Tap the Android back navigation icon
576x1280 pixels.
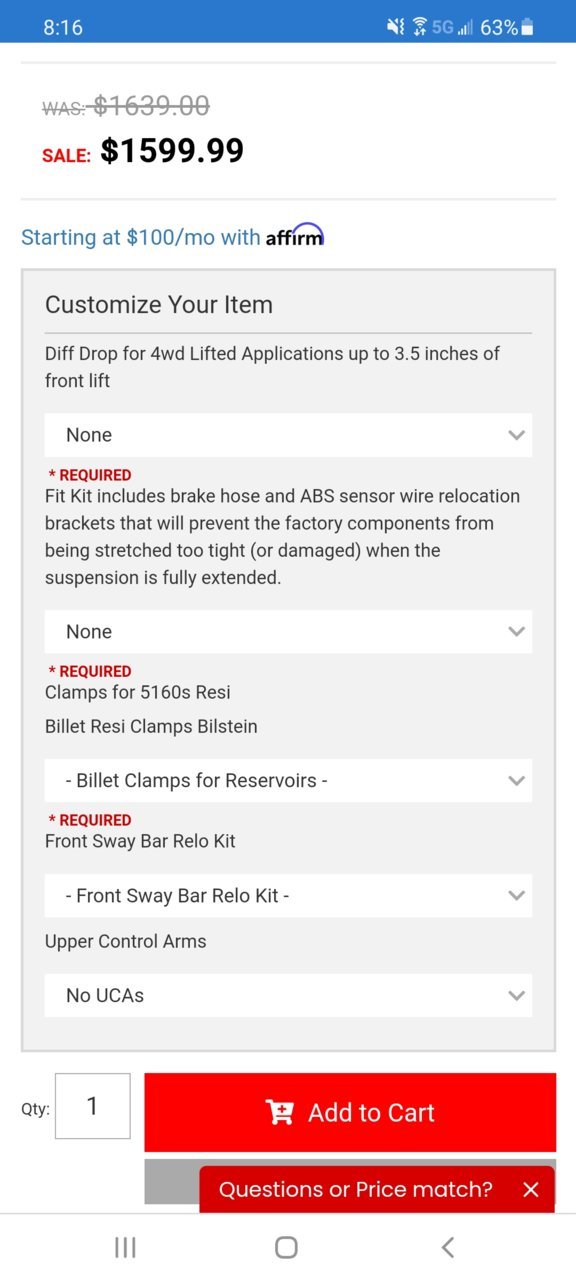point(448,1246)
